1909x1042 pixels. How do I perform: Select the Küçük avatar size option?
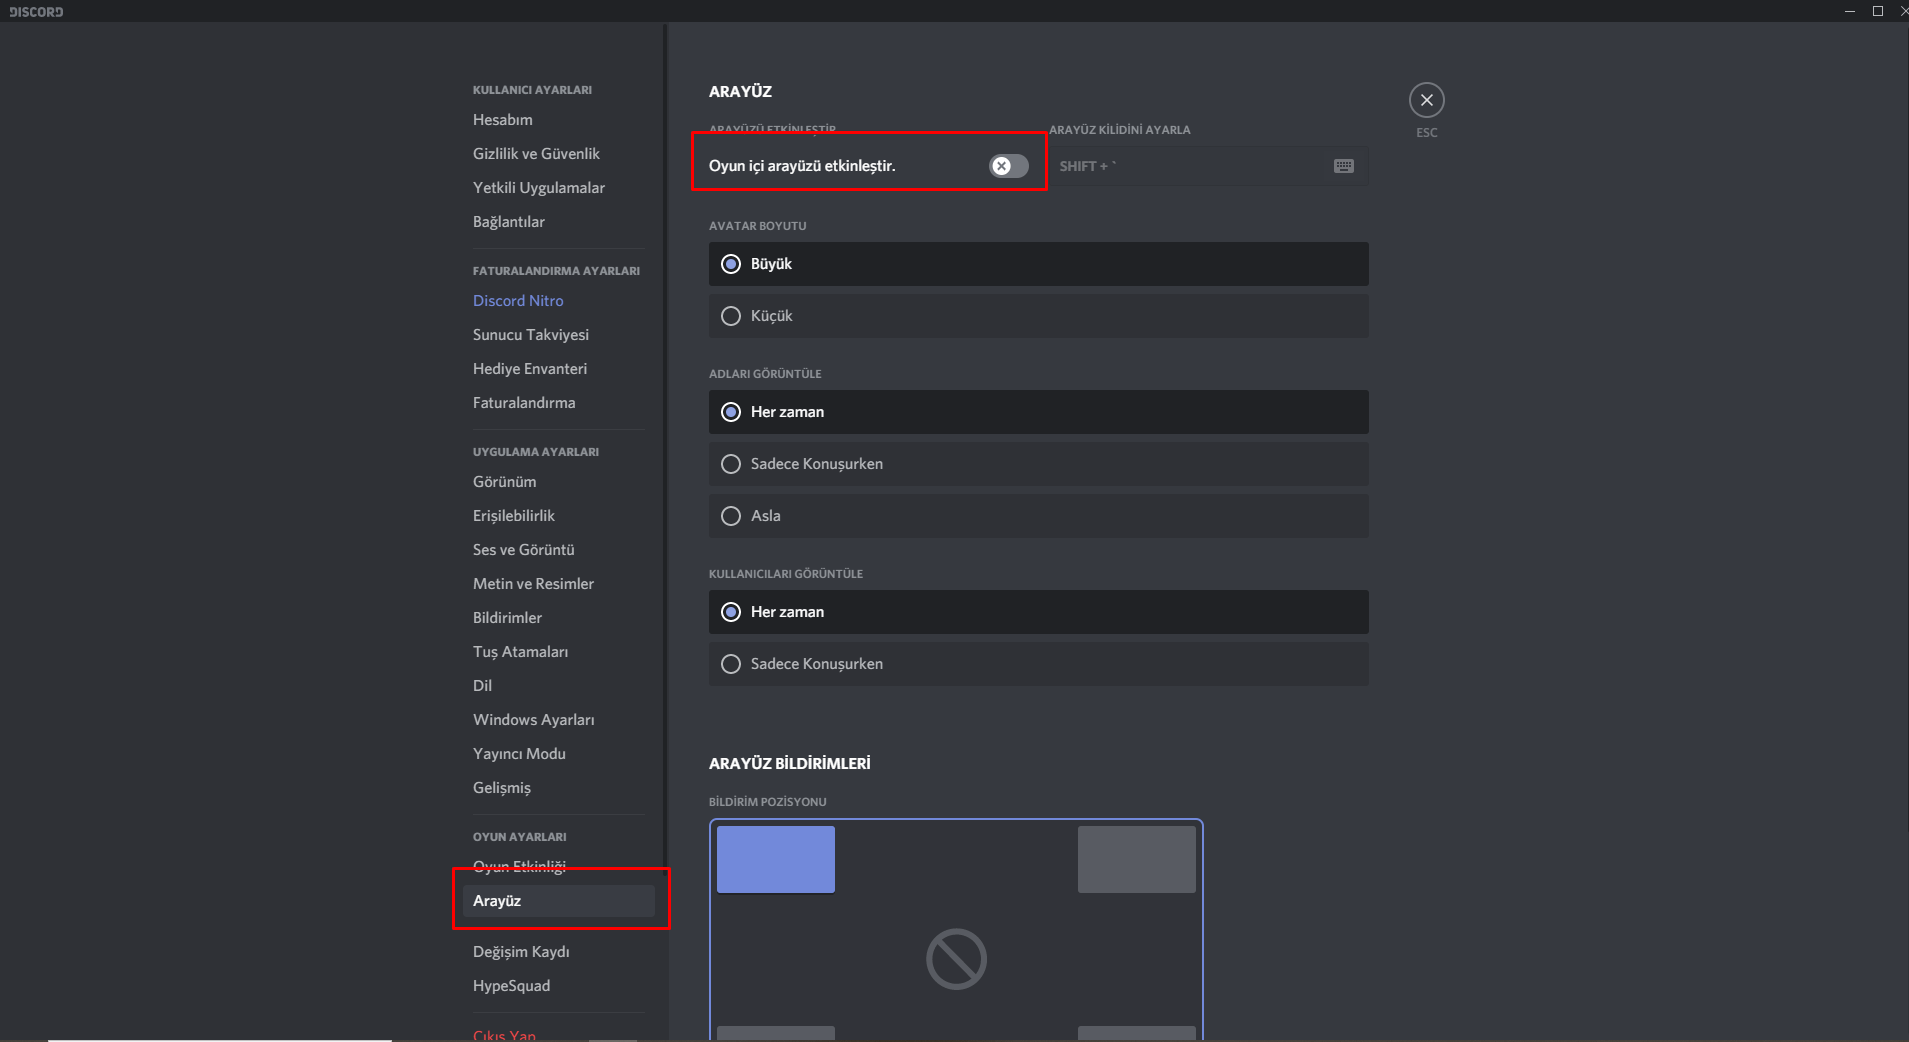(1038, 316)
